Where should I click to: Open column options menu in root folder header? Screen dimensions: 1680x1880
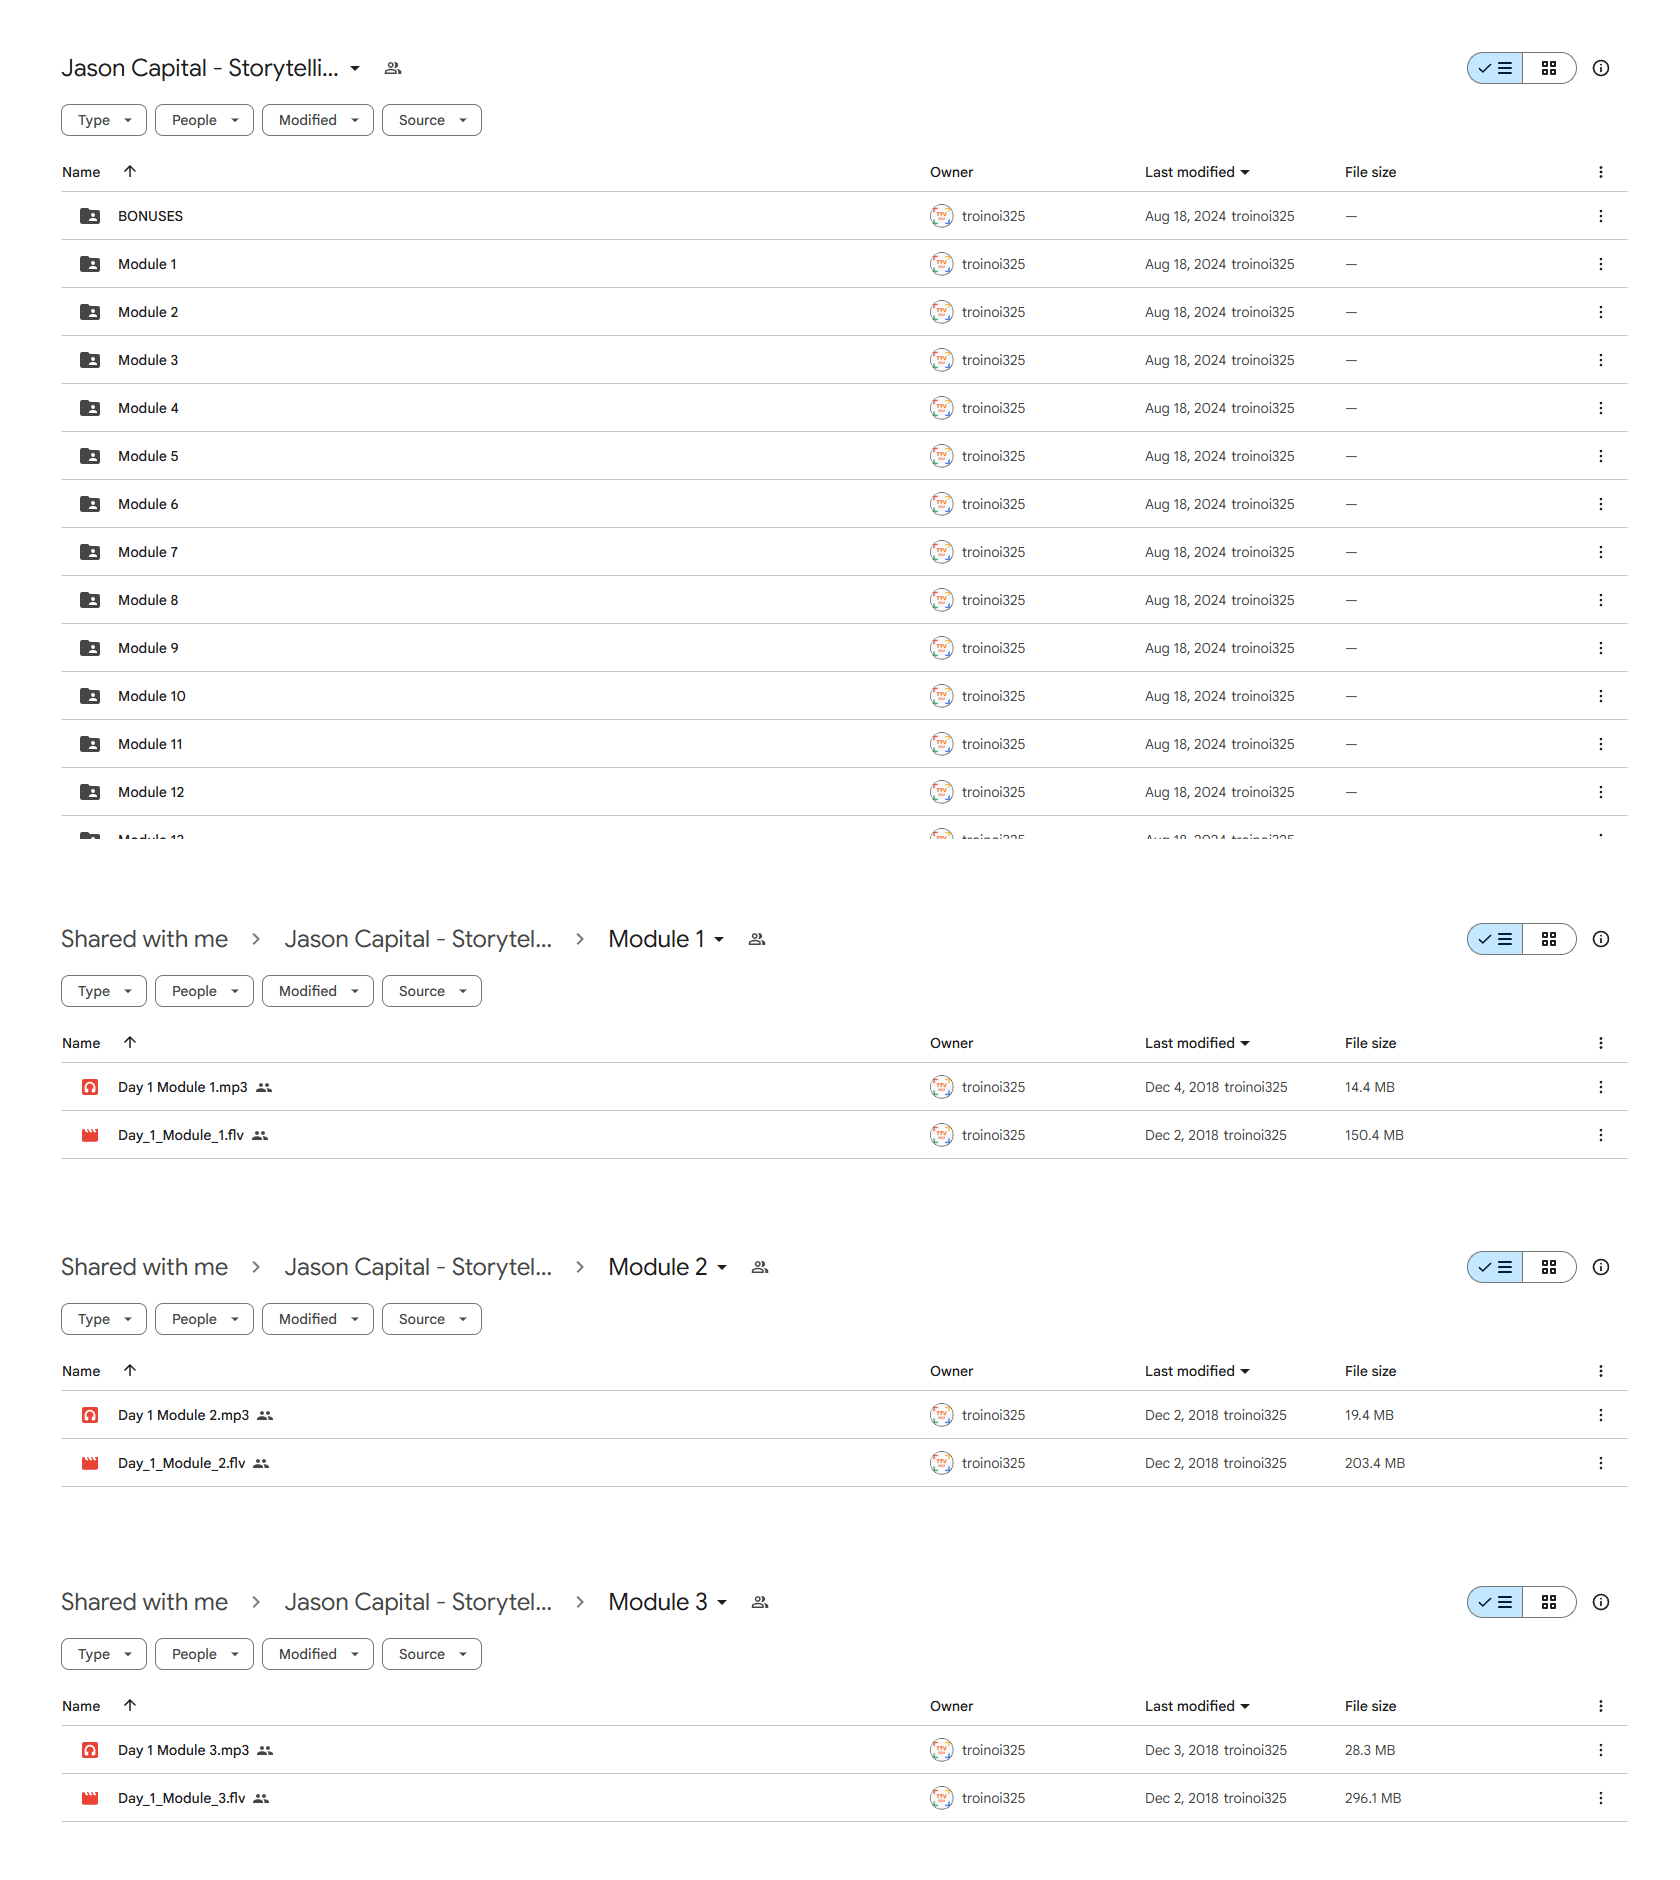coord(1601,172)
